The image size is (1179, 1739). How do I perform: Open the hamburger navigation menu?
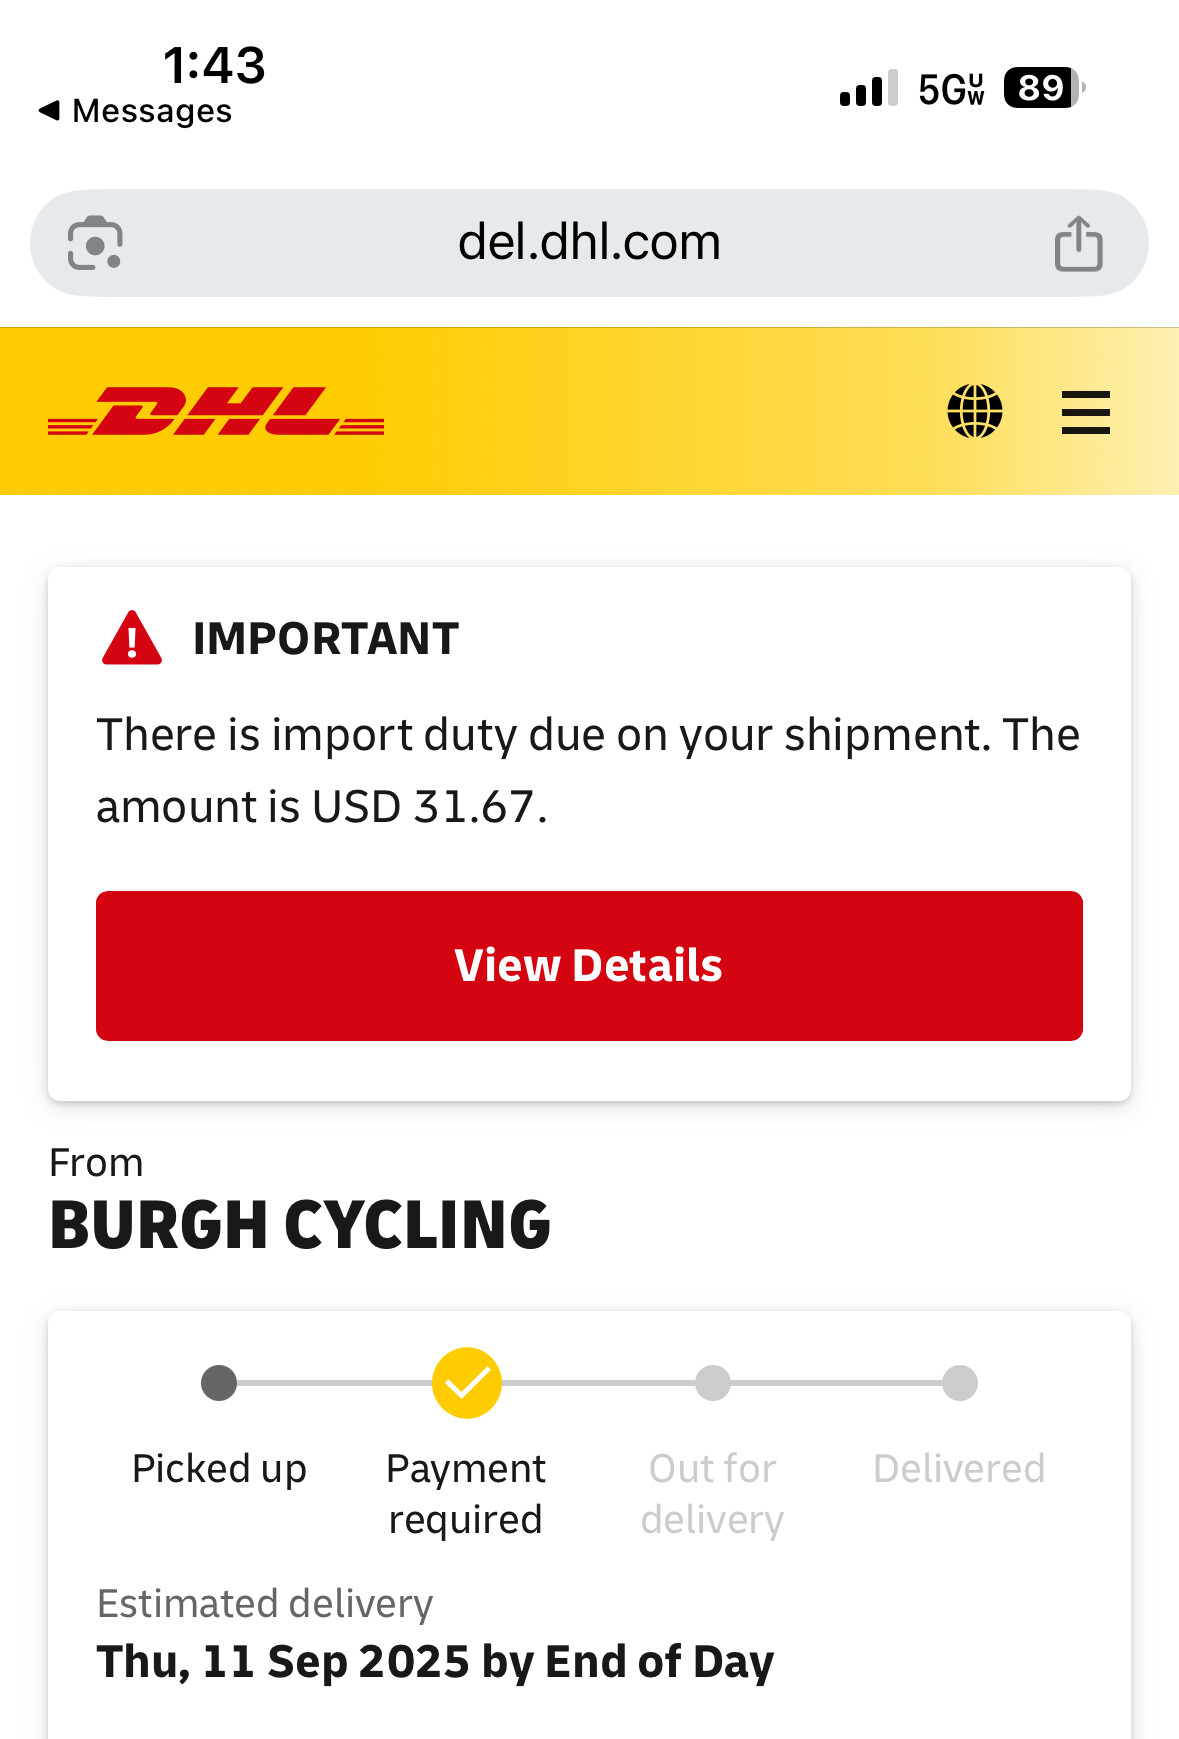point(1085,412)
